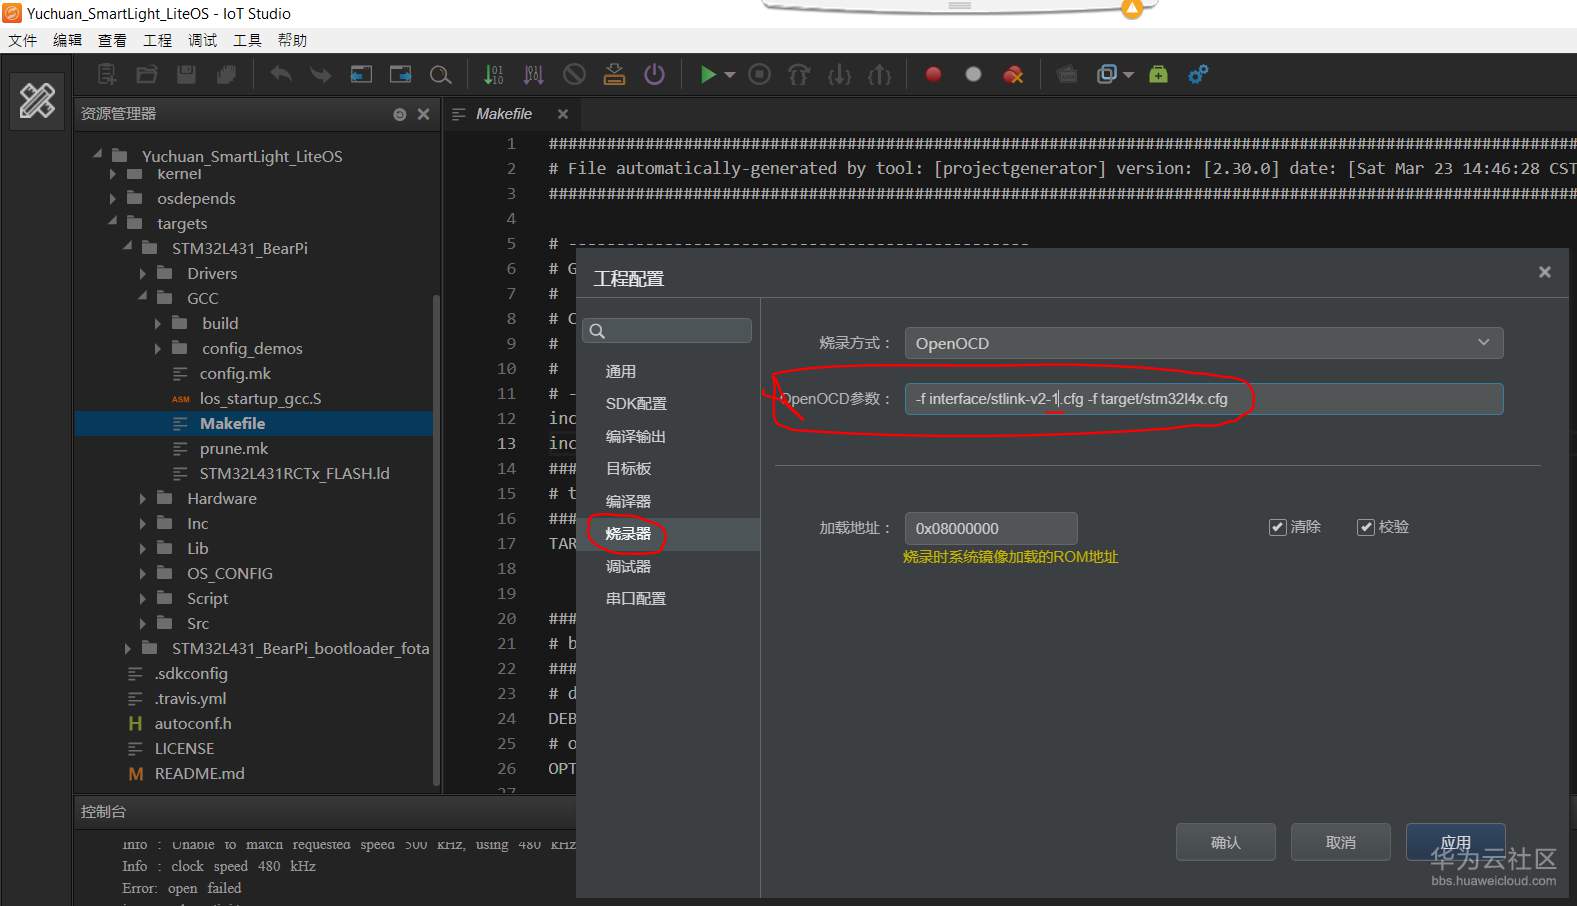Click the green start debug play icon
Screen dimensions: 1577x906
coord(708,74)
